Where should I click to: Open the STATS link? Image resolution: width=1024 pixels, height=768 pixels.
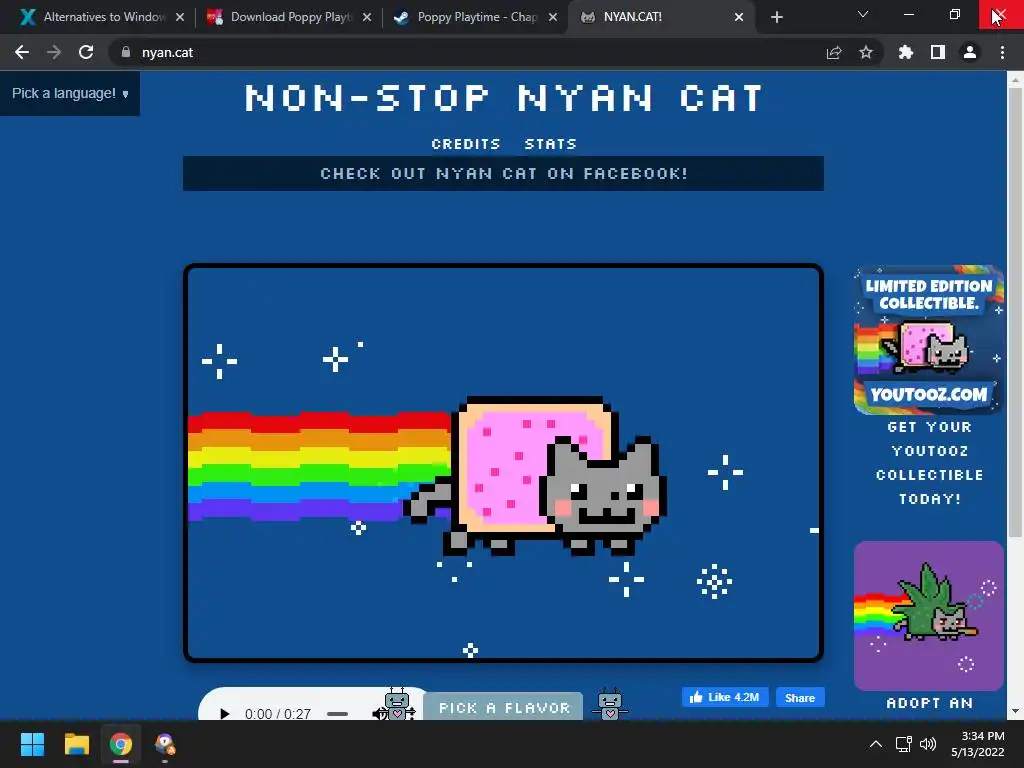pos(551,144)
